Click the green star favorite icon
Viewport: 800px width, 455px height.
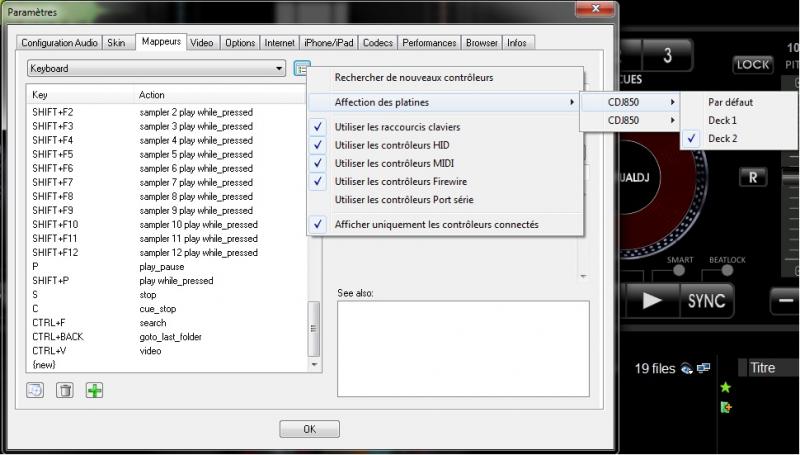(x=726, y=388)
